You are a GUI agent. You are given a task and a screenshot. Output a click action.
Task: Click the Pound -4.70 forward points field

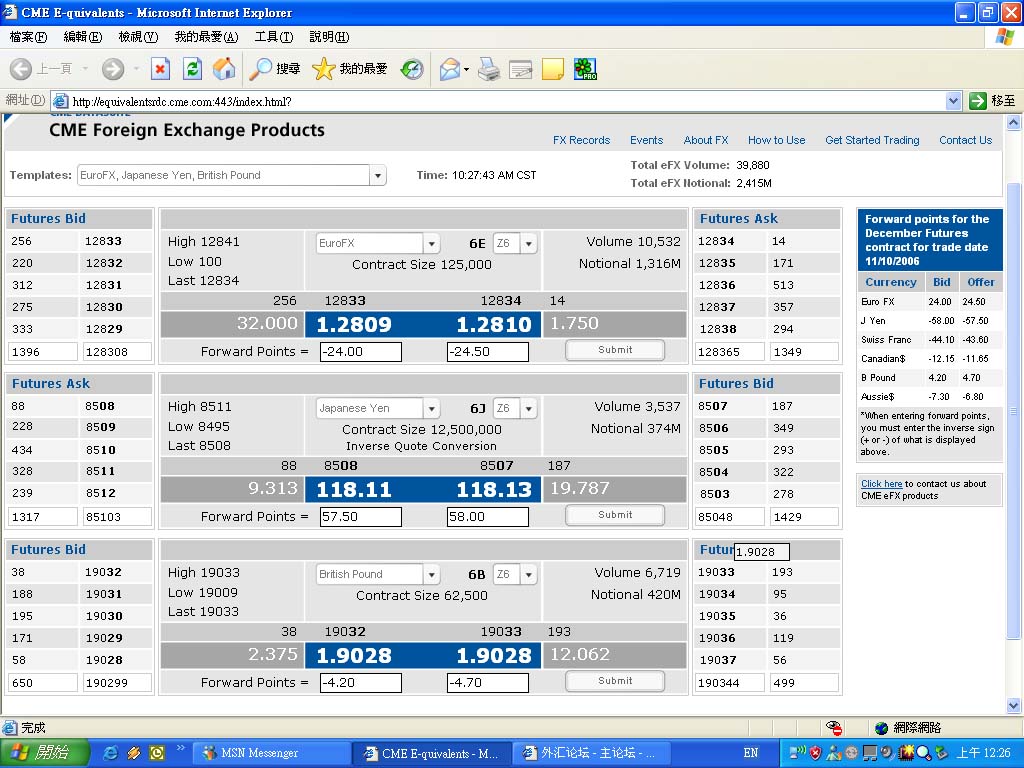click(488, 682)
